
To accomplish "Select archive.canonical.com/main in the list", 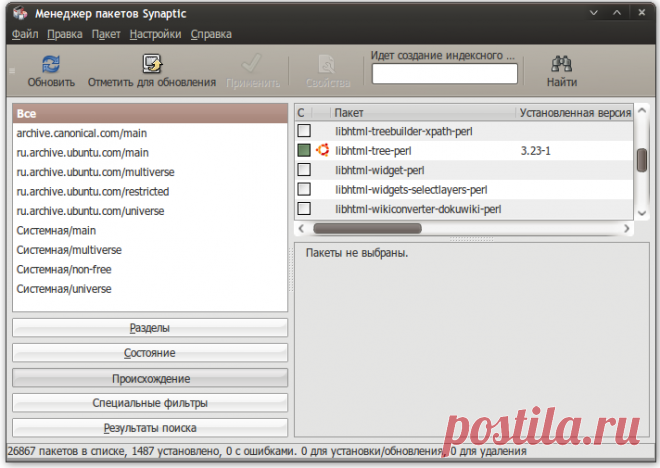I will click(150, 133).
